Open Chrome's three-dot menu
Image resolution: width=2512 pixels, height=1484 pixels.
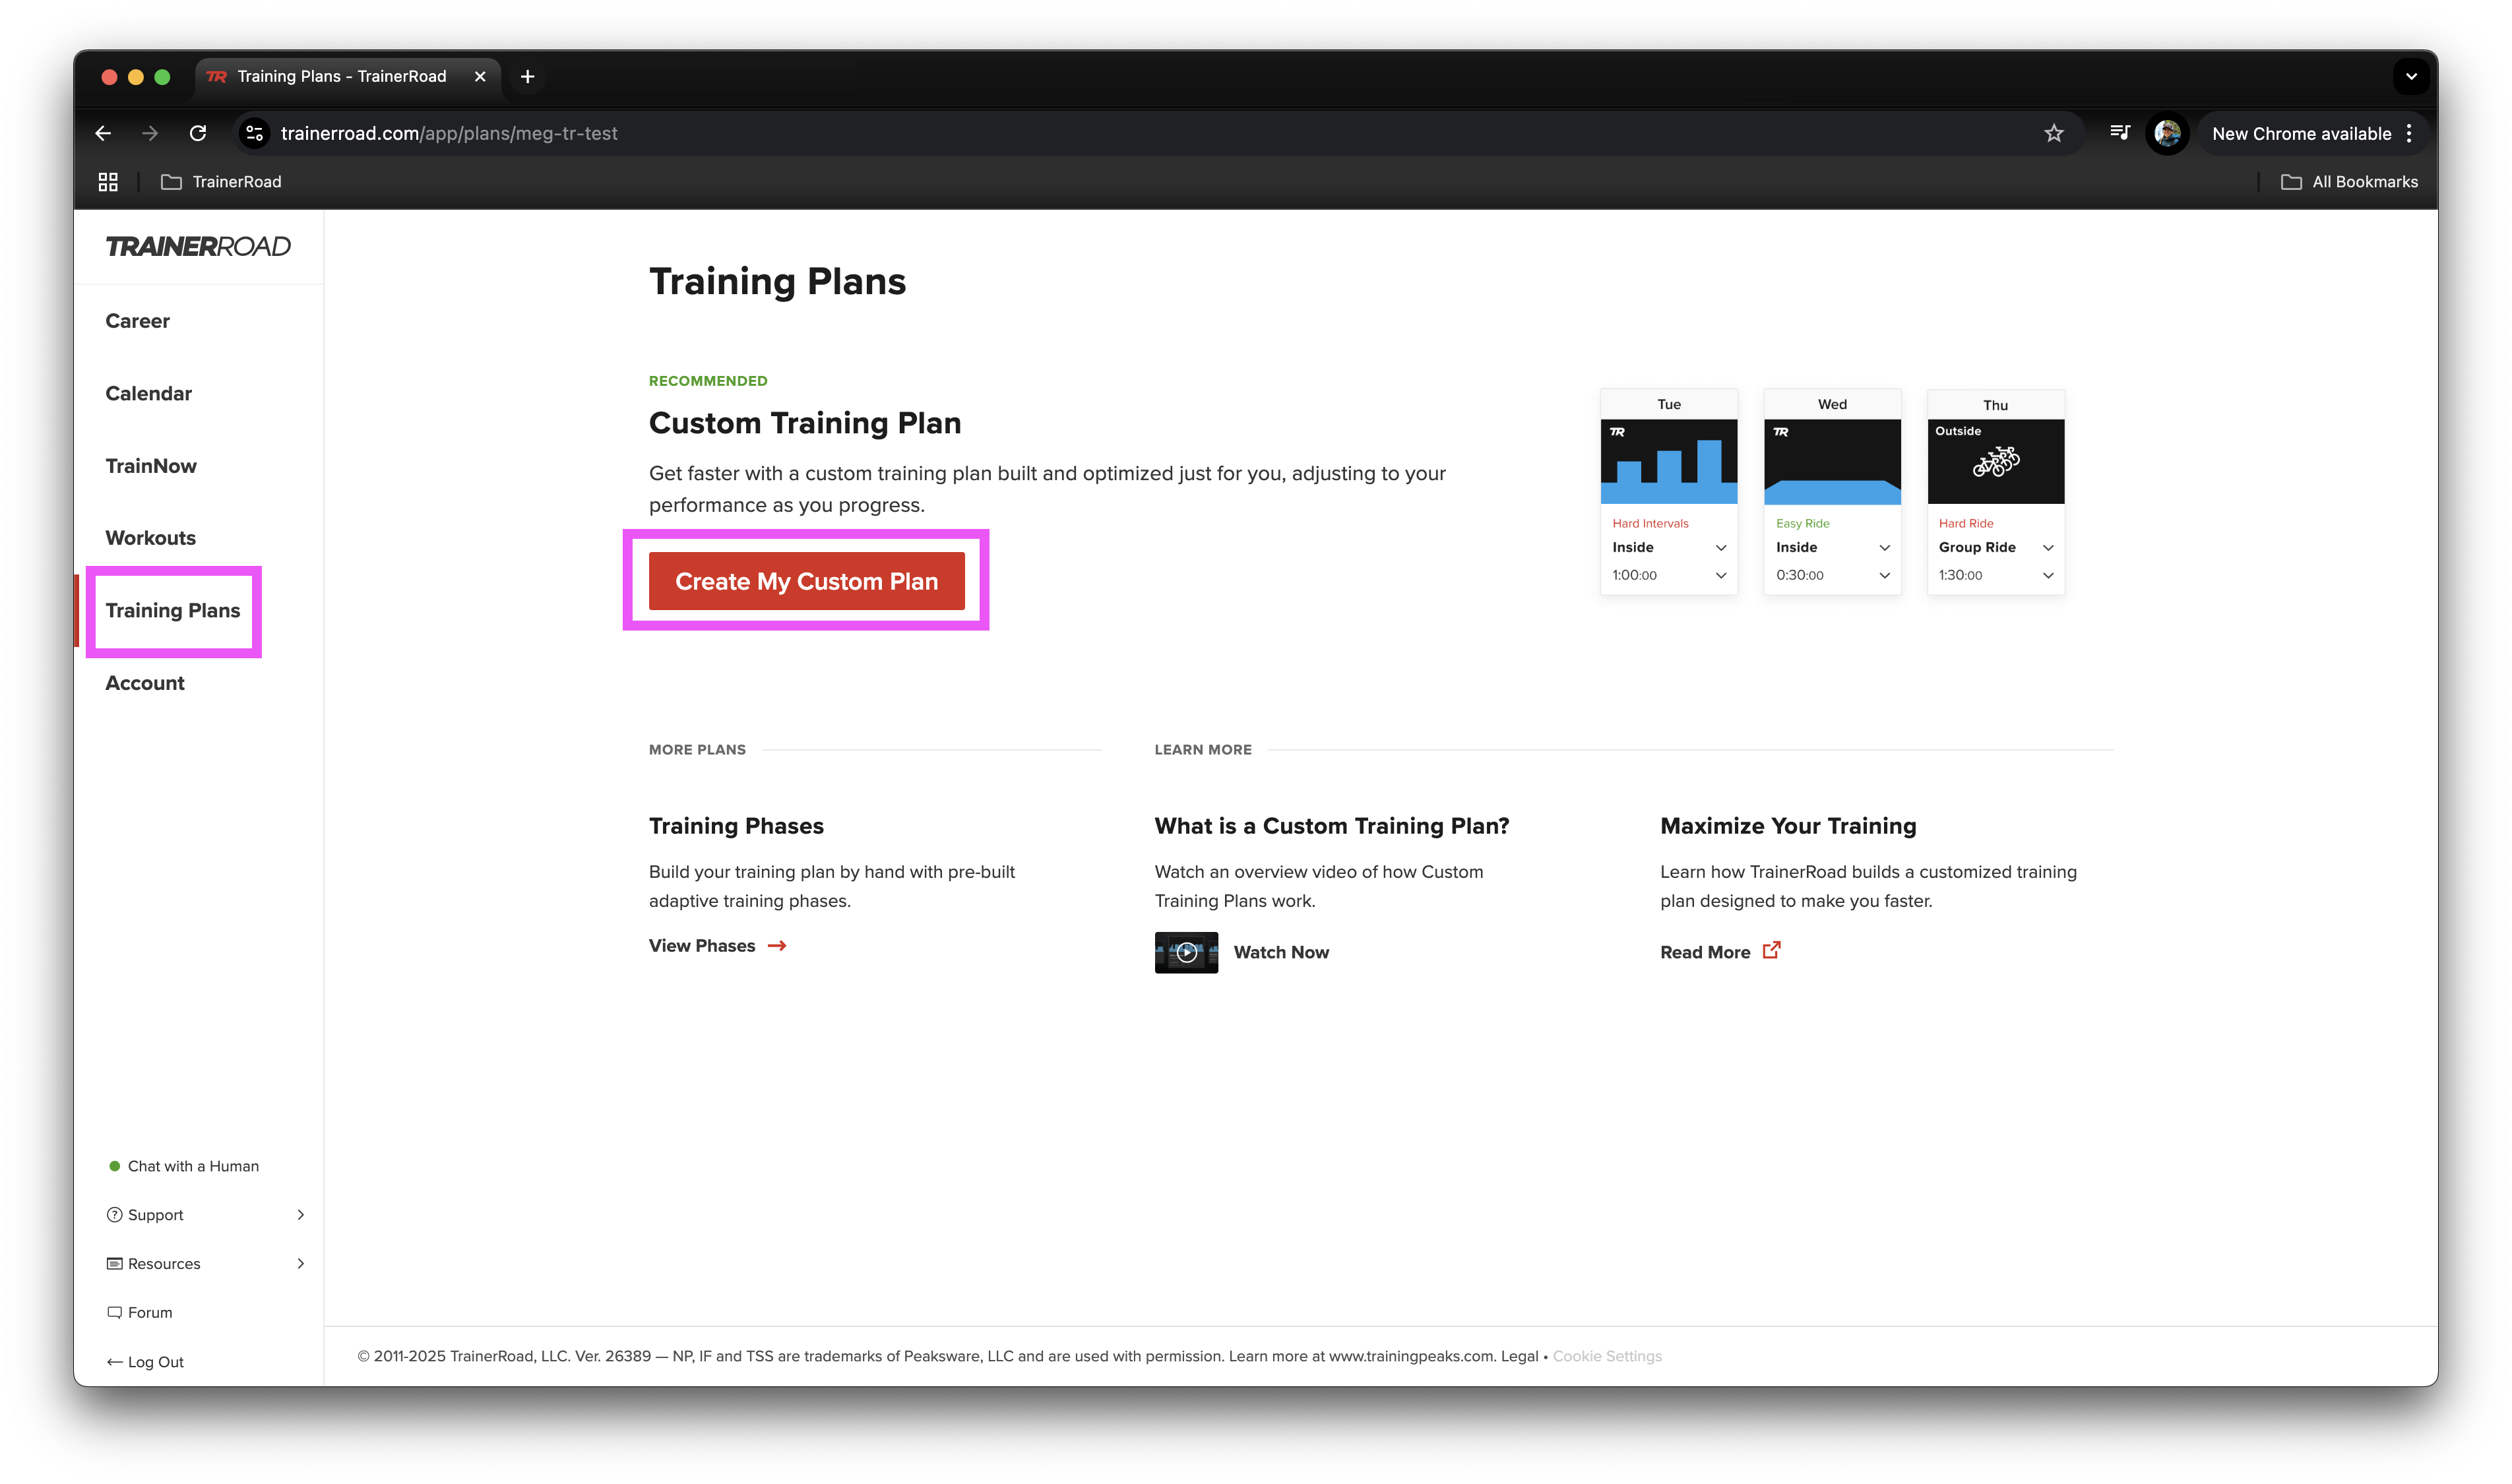pos(2409,133)
